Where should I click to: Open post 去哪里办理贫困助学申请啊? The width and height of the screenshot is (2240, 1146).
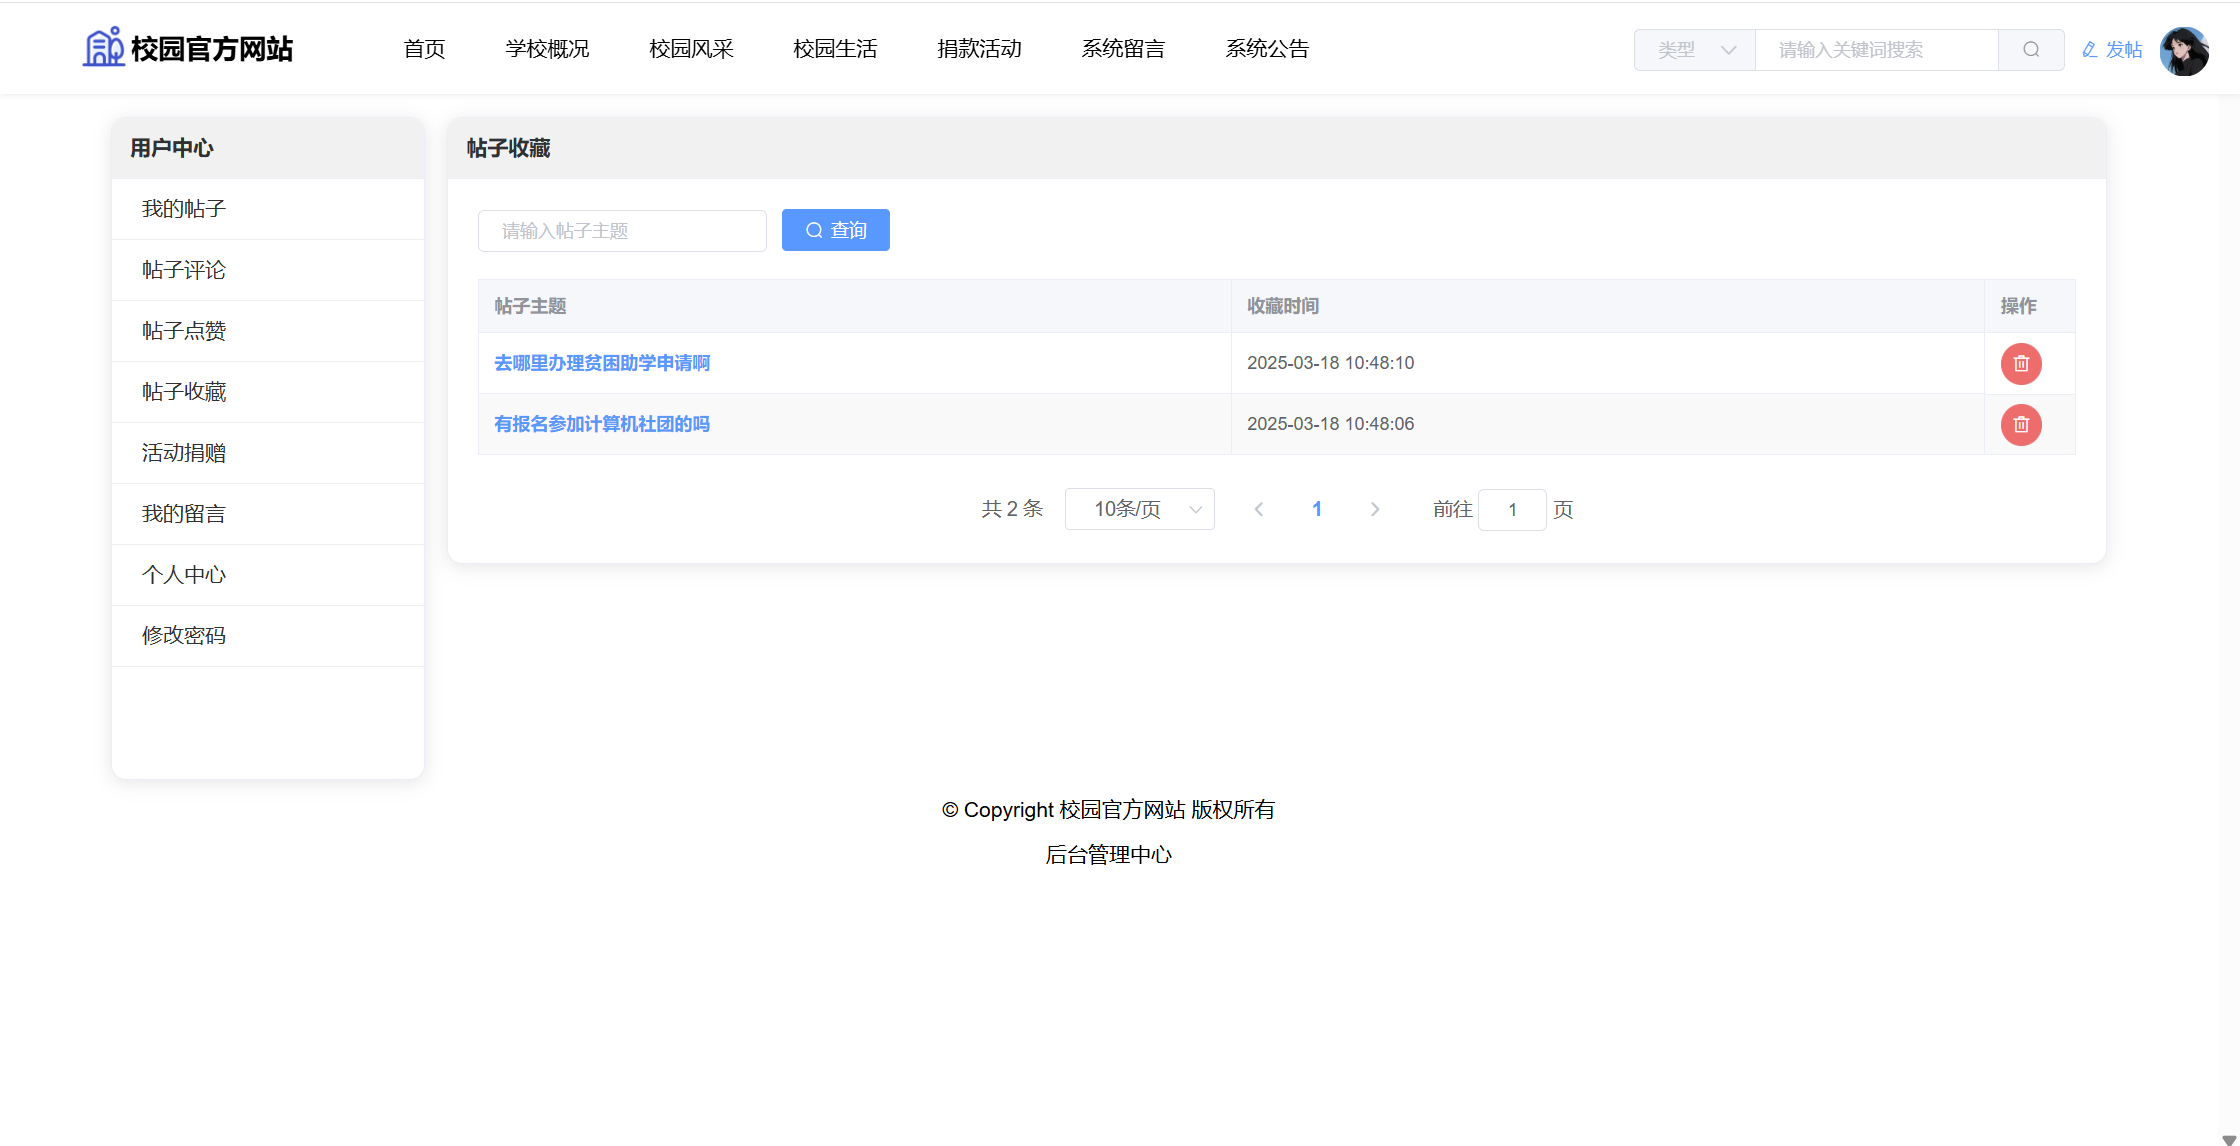tap(602, 363)
